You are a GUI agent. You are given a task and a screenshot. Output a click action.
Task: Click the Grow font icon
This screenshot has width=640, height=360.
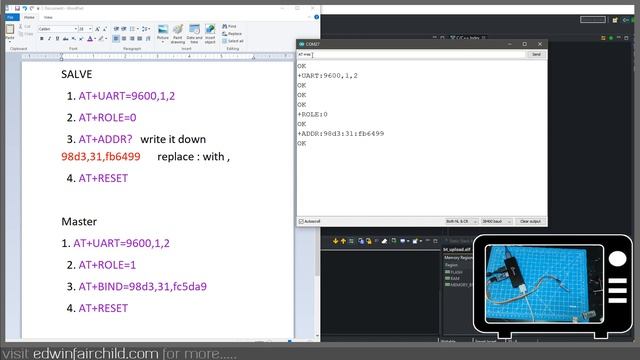98,29
